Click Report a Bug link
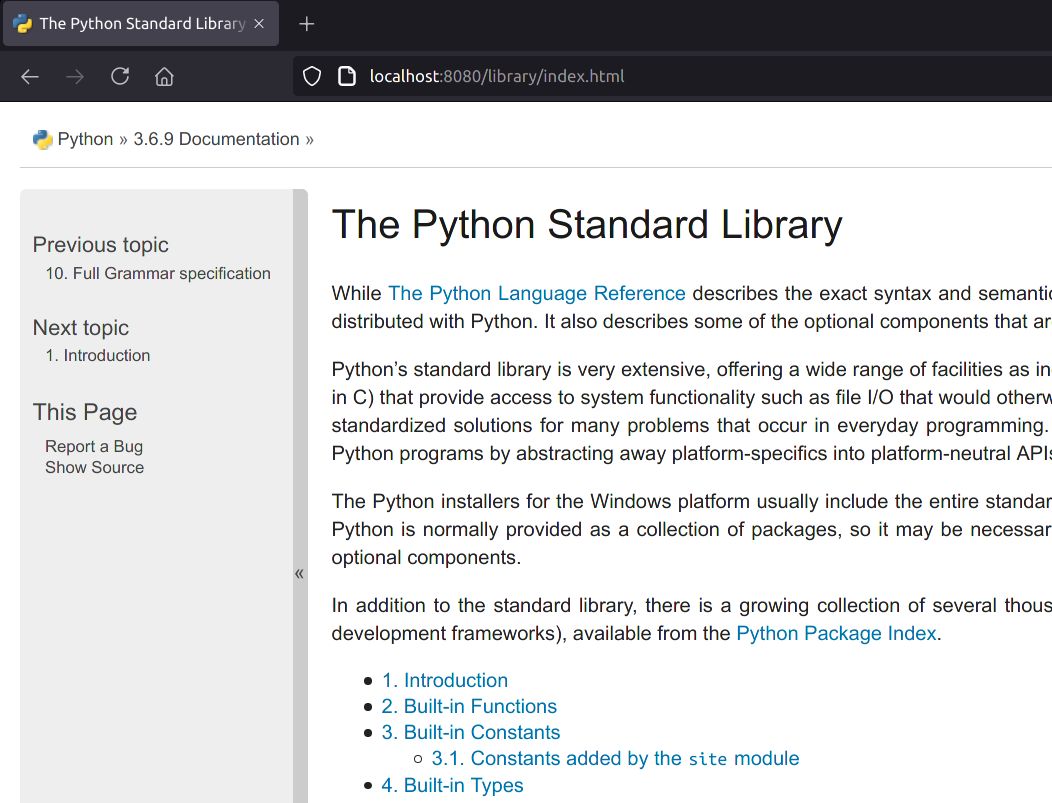Viewport: 1052px width, 803px height. [94, 447]
